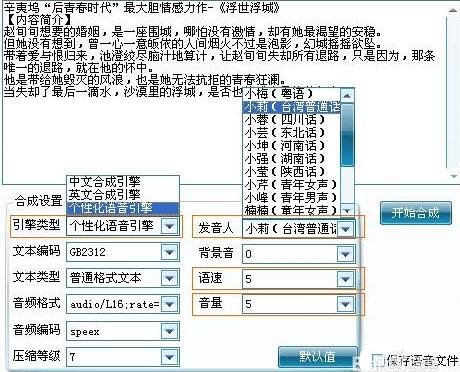The image size is (460, 372).
Task: Click the text area scroll-up arrow
Action: 453,11
